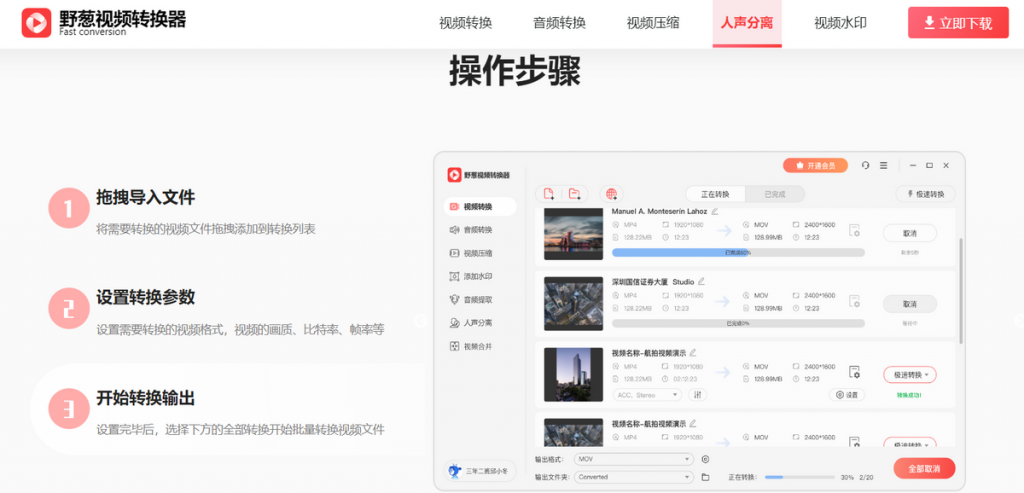
Task: Click the green 转换成功! status text
Action: [x=910, y=394]
